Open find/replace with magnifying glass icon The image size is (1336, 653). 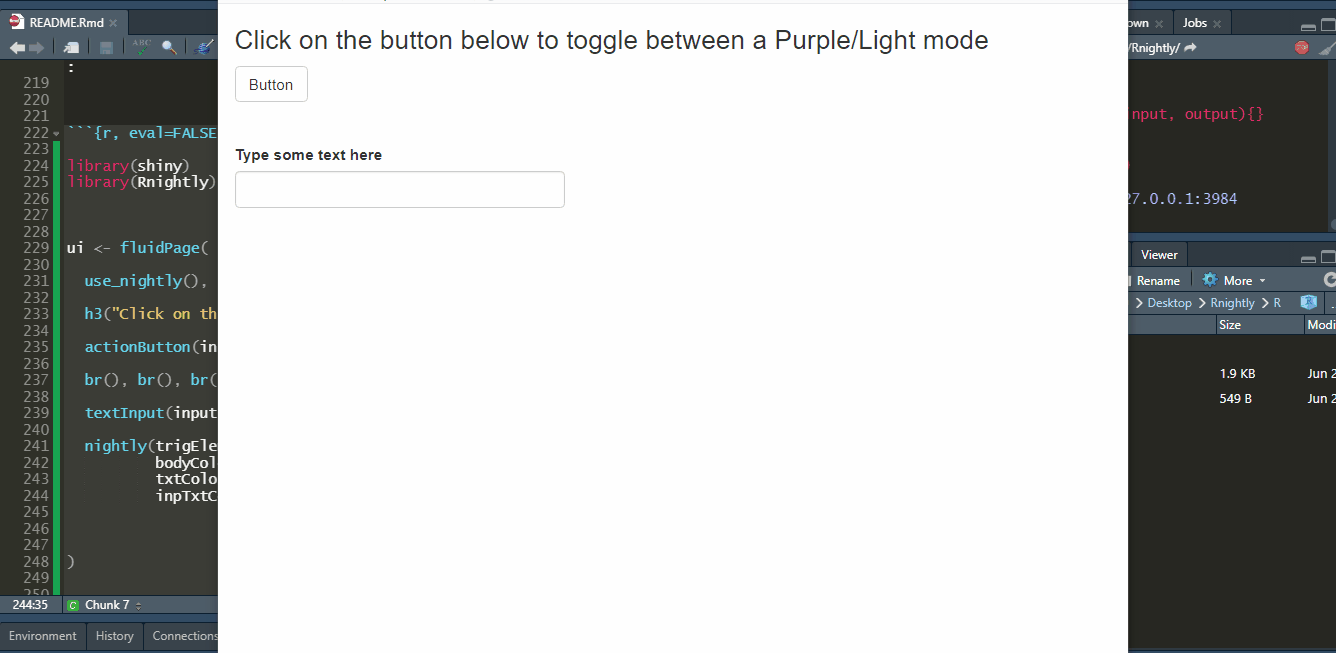click(169, 47)
